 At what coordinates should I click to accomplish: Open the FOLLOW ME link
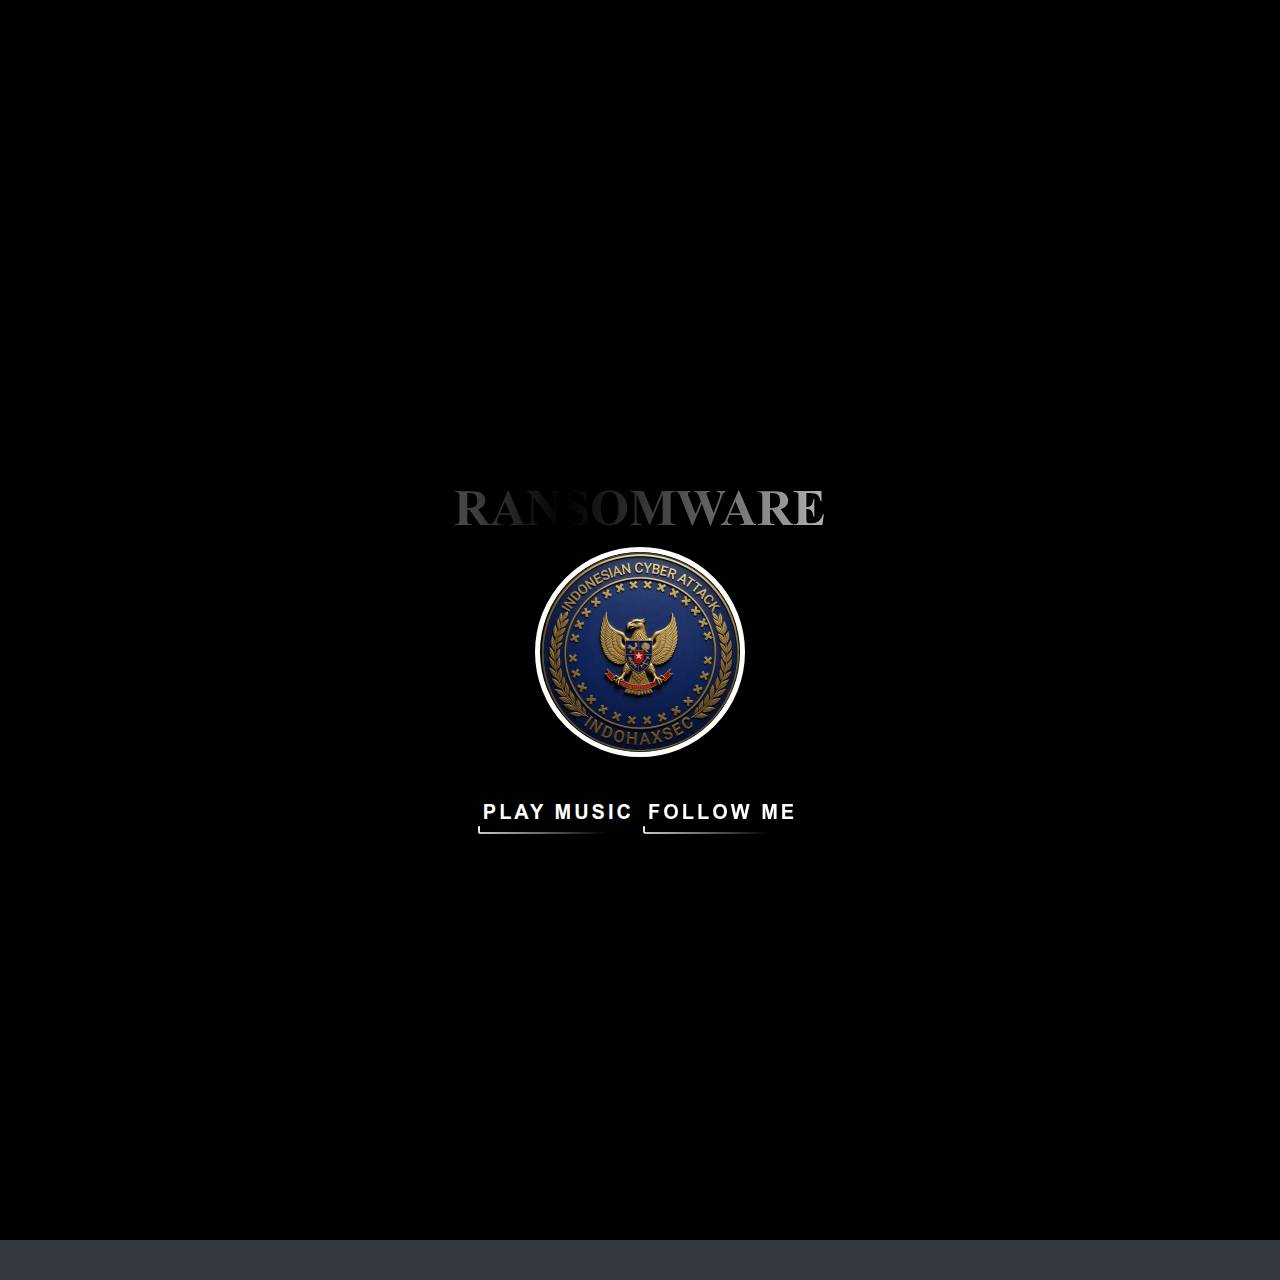tap(721, 813)
